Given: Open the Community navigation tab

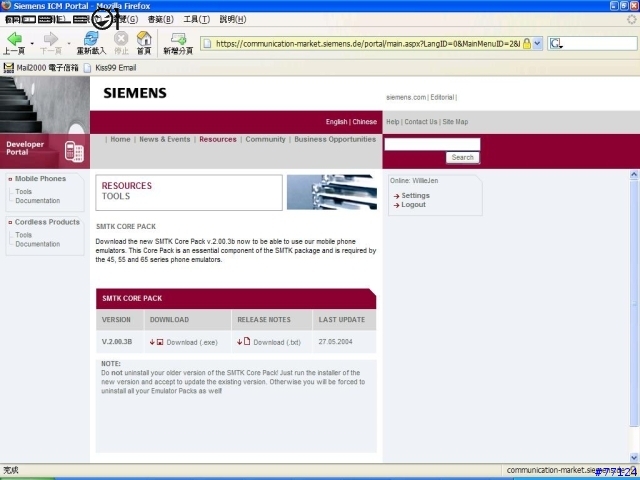Looking at the screenshot, I should pos(265,139).
